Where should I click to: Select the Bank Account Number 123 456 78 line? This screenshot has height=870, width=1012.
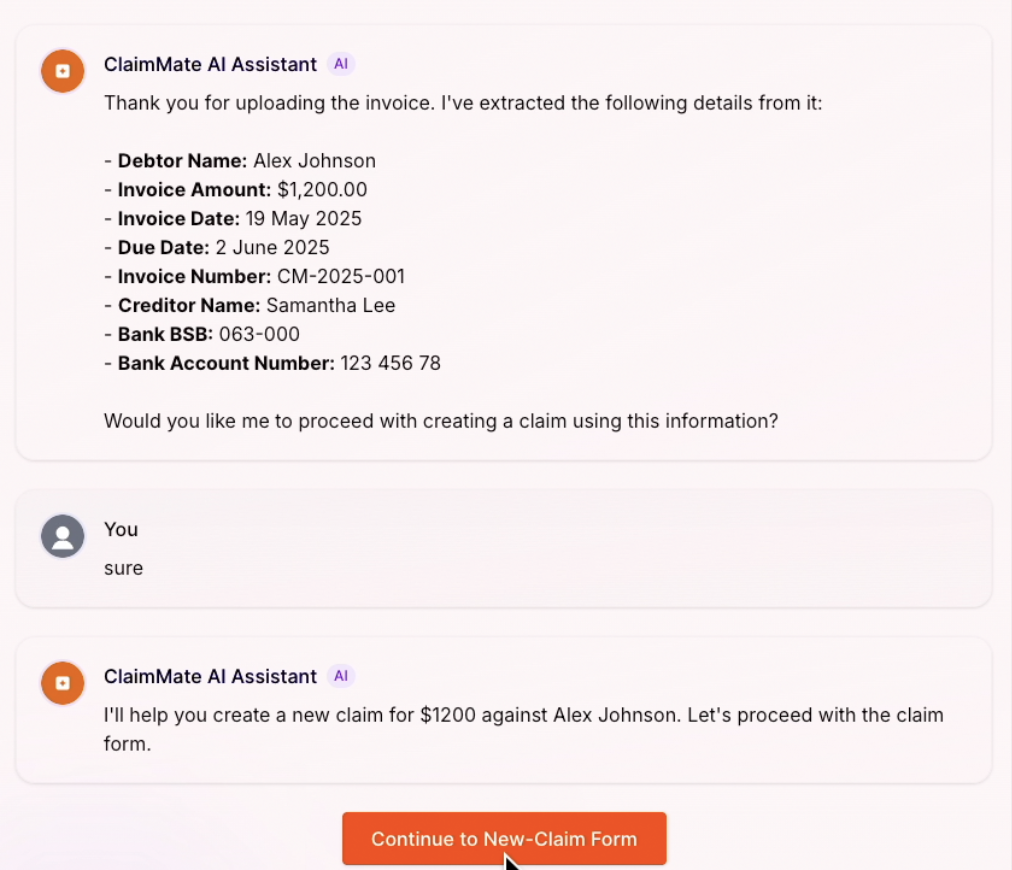point(272,363)
